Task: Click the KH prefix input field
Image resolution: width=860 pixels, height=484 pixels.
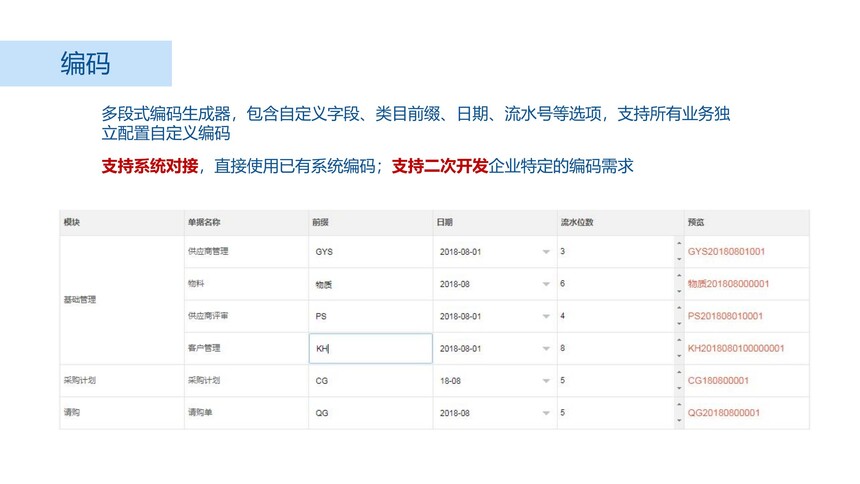Action: coord(371,348)
